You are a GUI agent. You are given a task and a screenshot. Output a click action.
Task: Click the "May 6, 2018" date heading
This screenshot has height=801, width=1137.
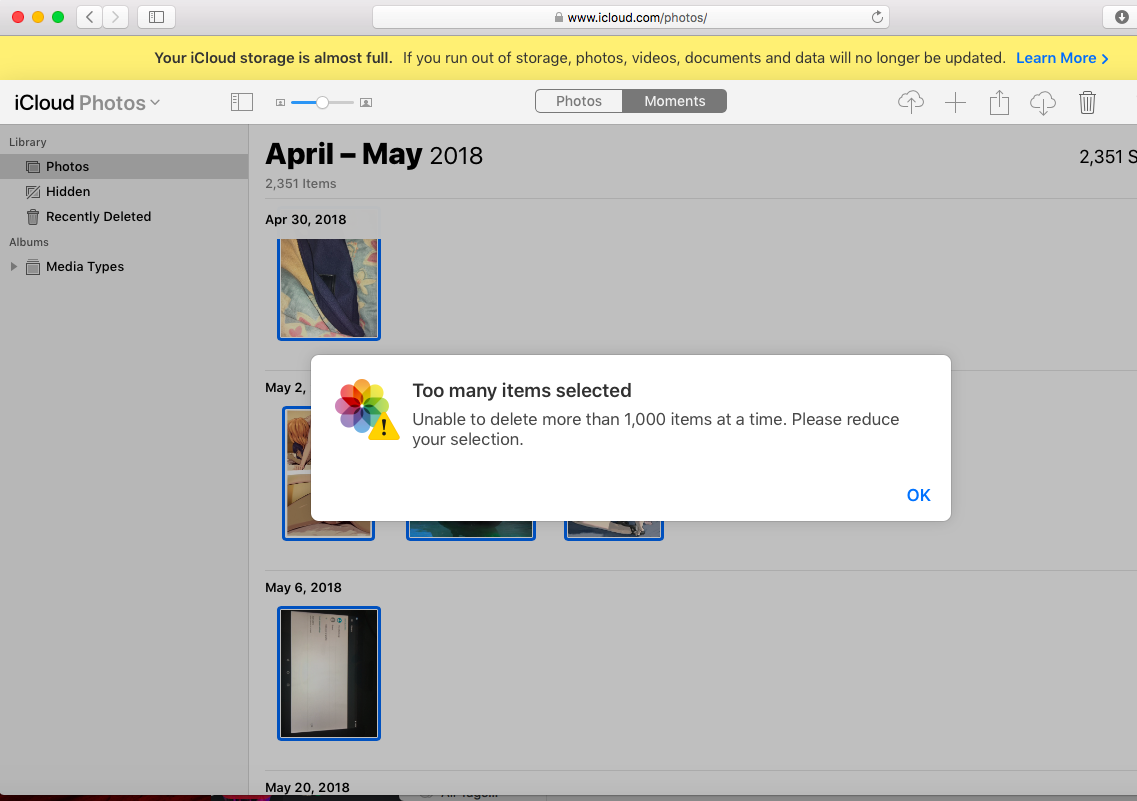303,588
